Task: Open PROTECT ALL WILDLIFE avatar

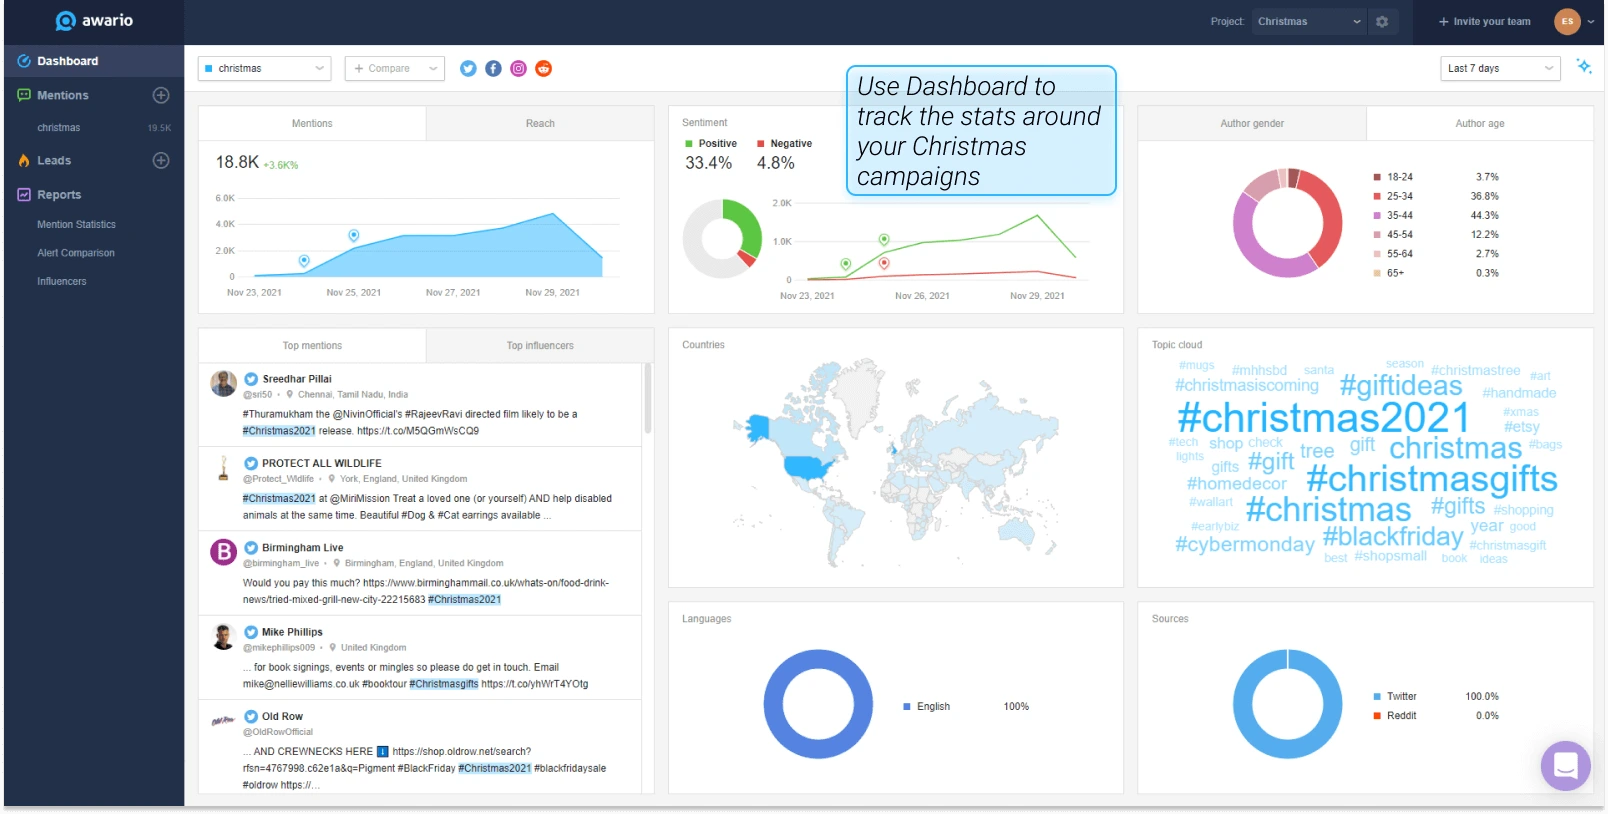Action: tap(223, 467)
